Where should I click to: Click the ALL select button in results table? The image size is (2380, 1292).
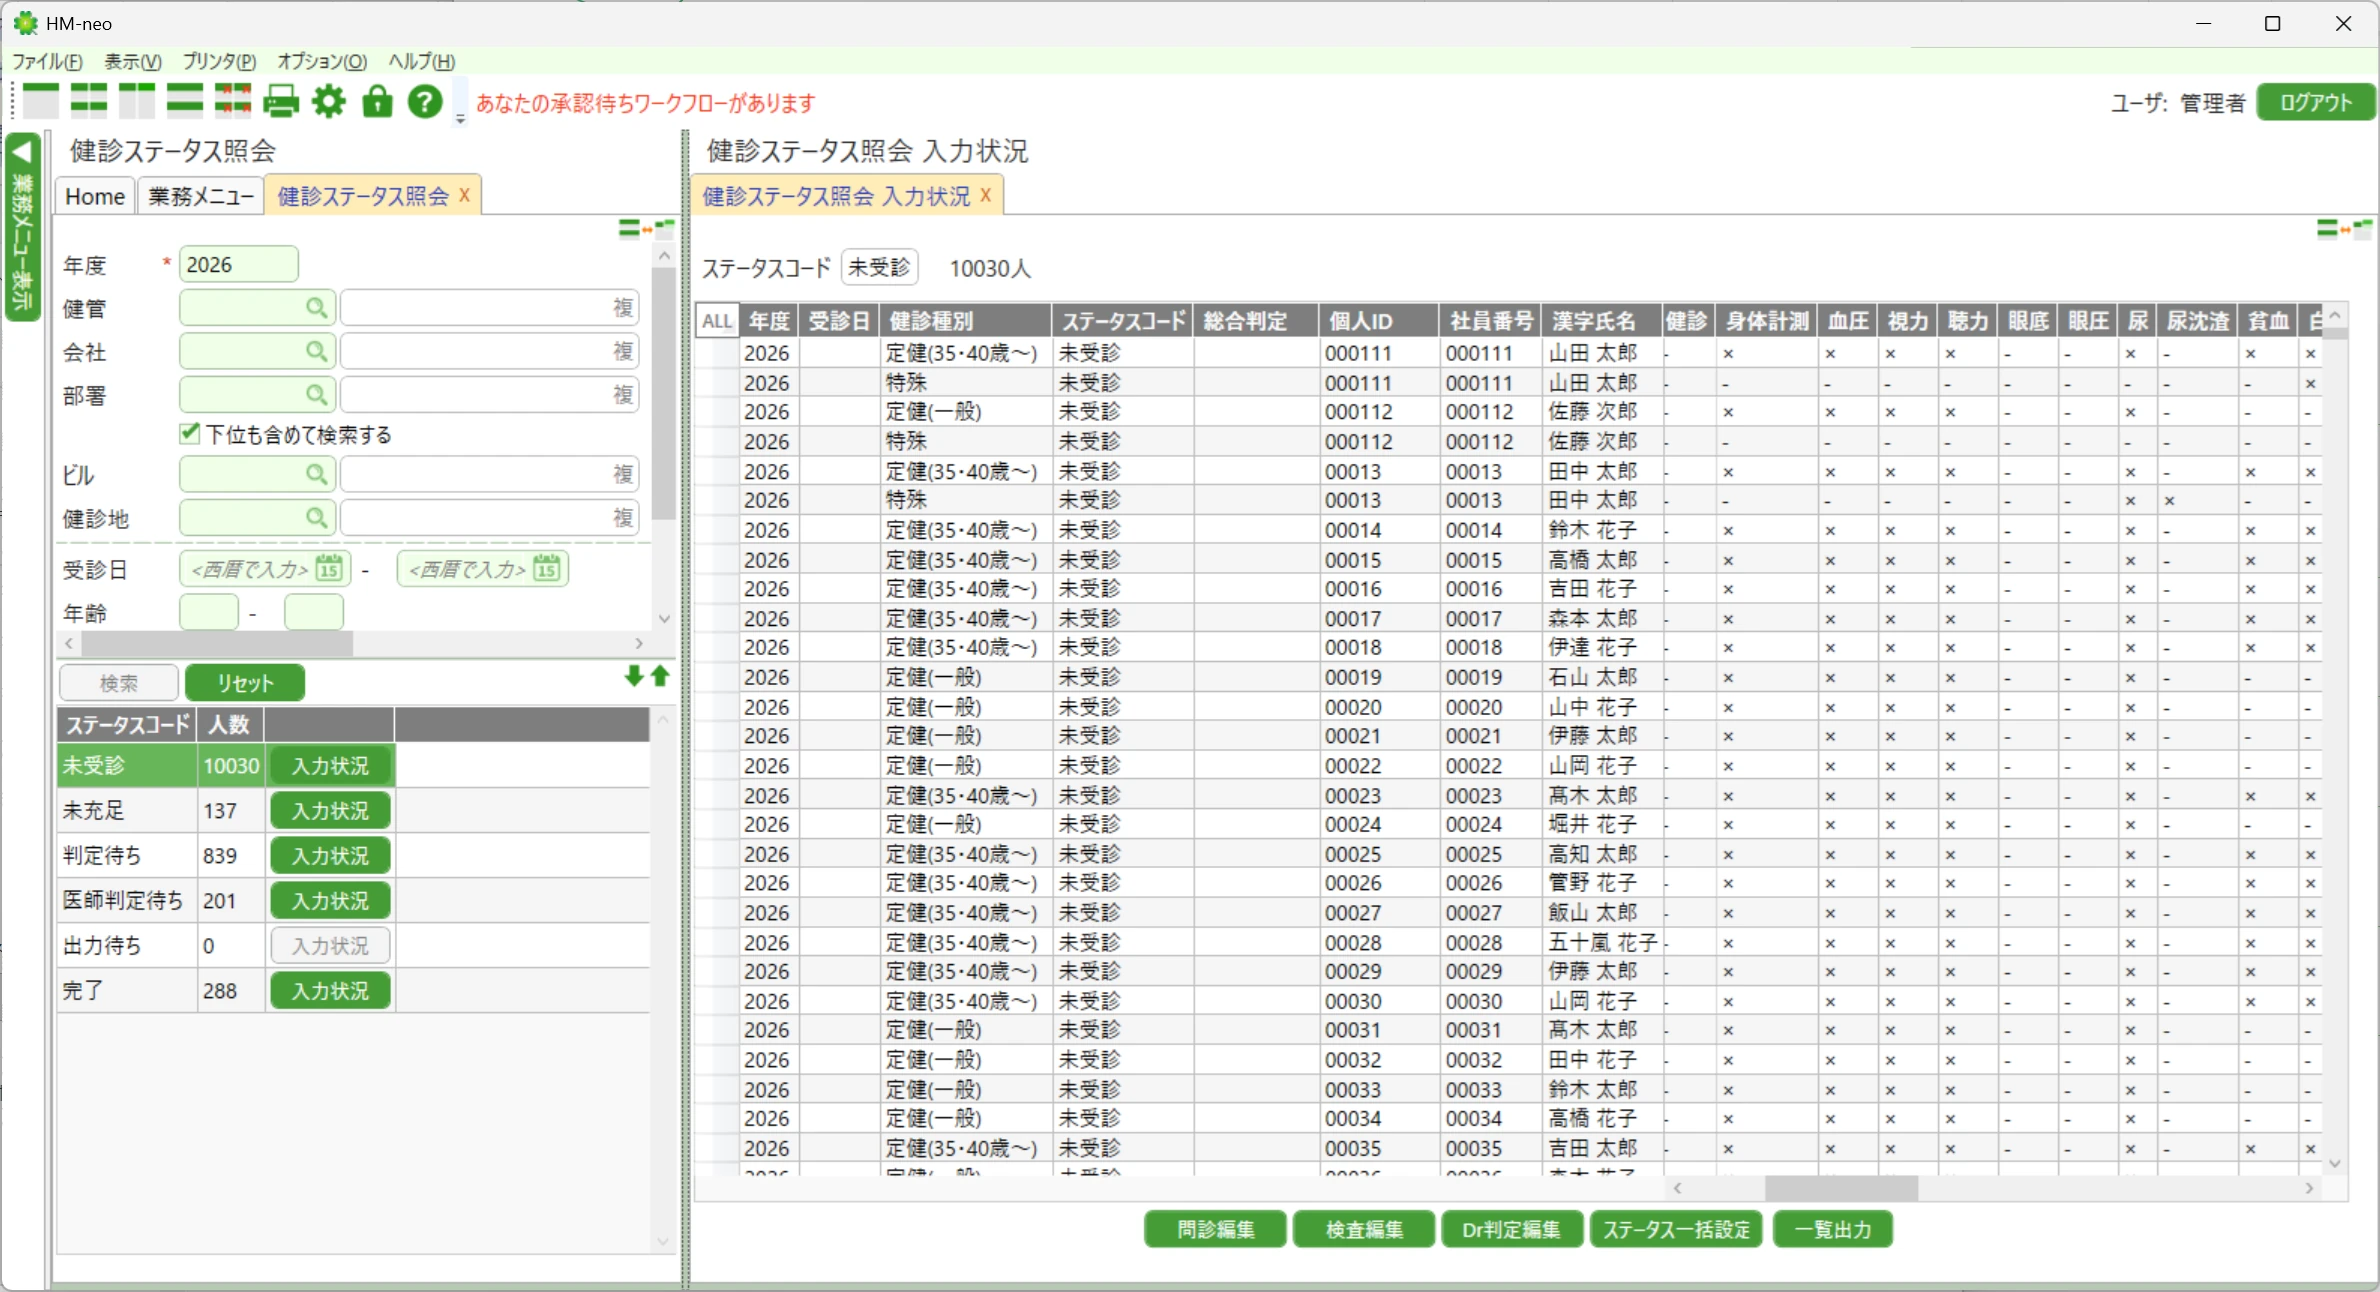click(x=716, y=321)
